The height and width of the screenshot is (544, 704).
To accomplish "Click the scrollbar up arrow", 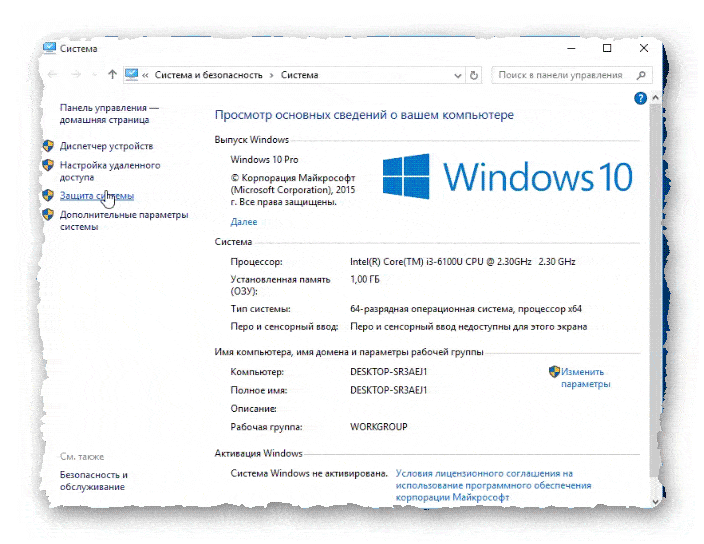I will pyautogui.click(x=656, y=97).
